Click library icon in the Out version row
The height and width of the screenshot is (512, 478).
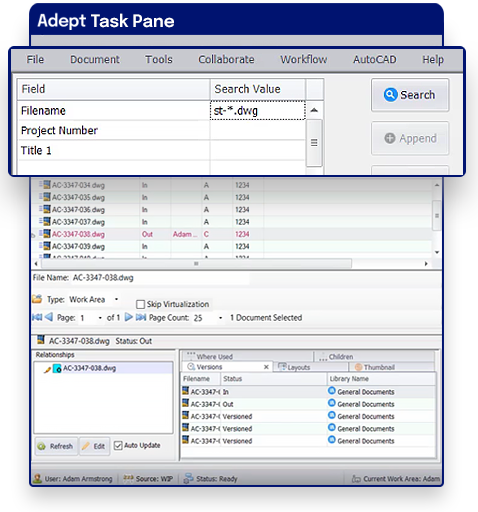click(x=332, y=403)
